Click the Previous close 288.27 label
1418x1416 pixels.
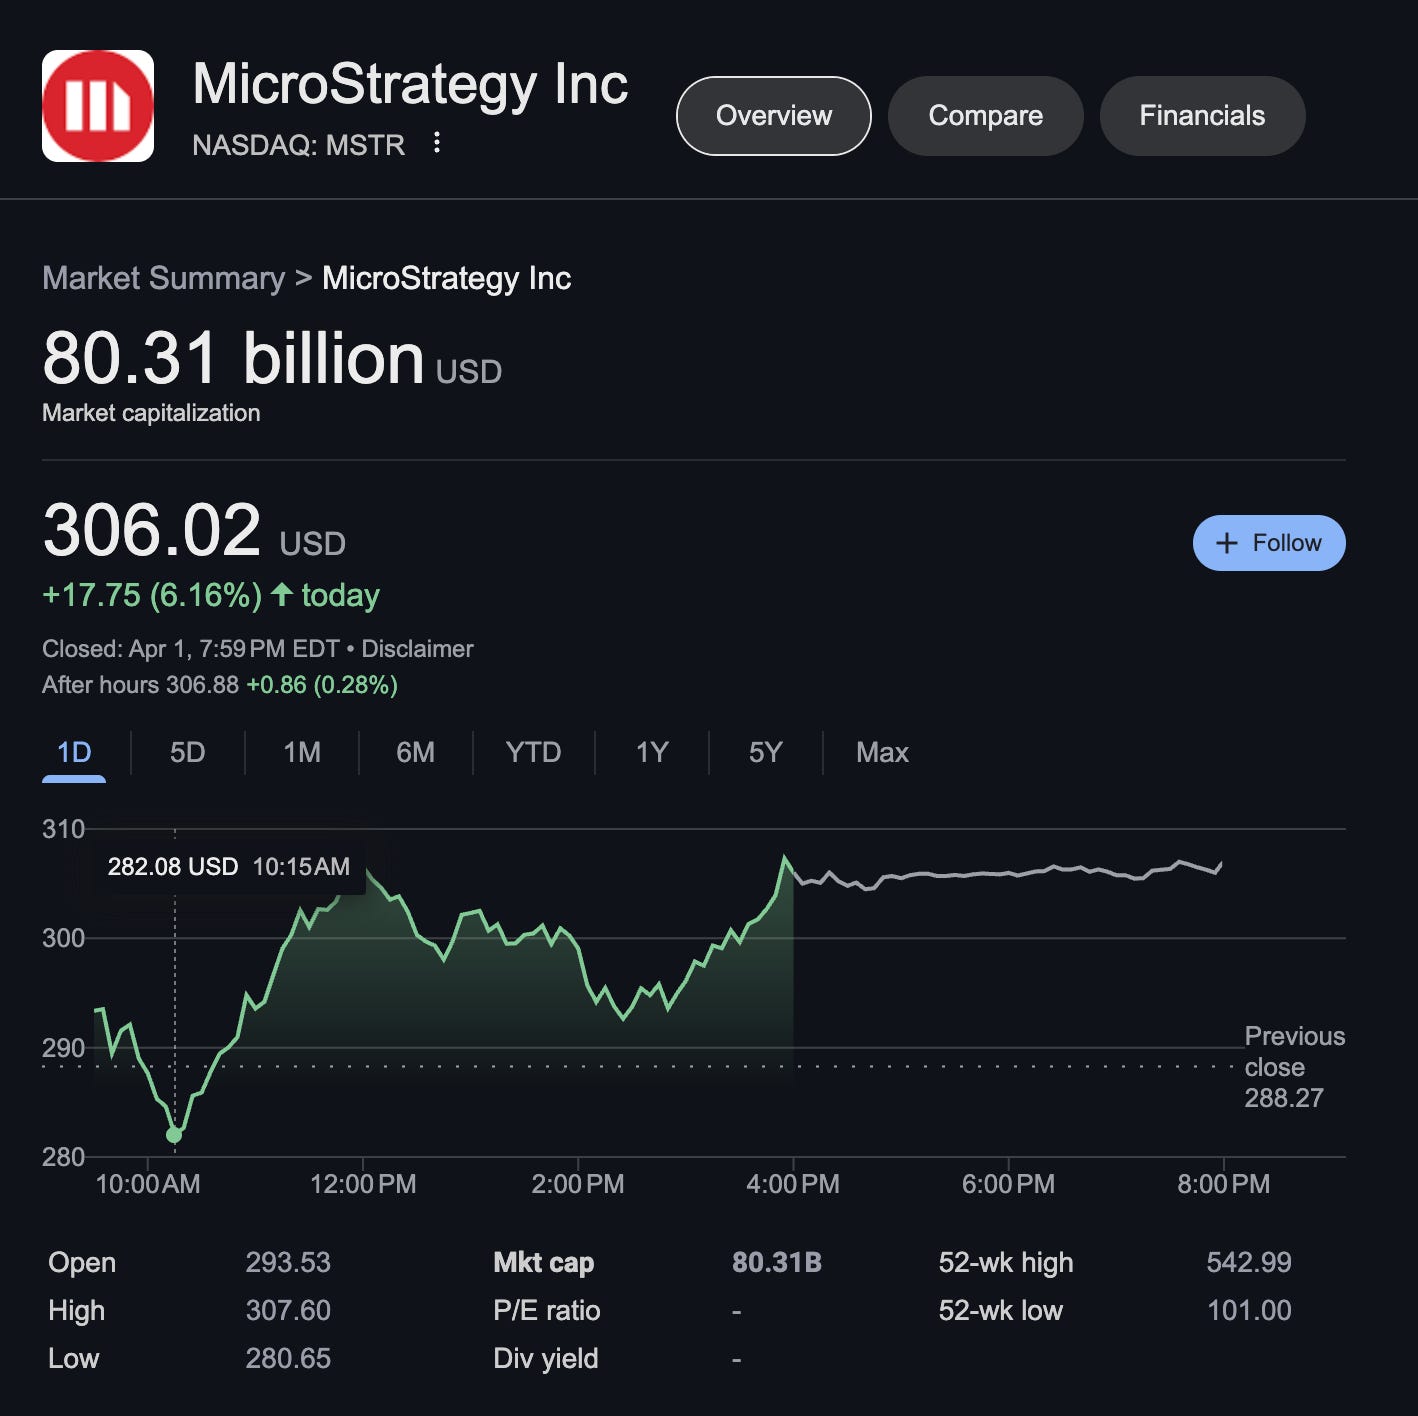coord(1294,1067)
